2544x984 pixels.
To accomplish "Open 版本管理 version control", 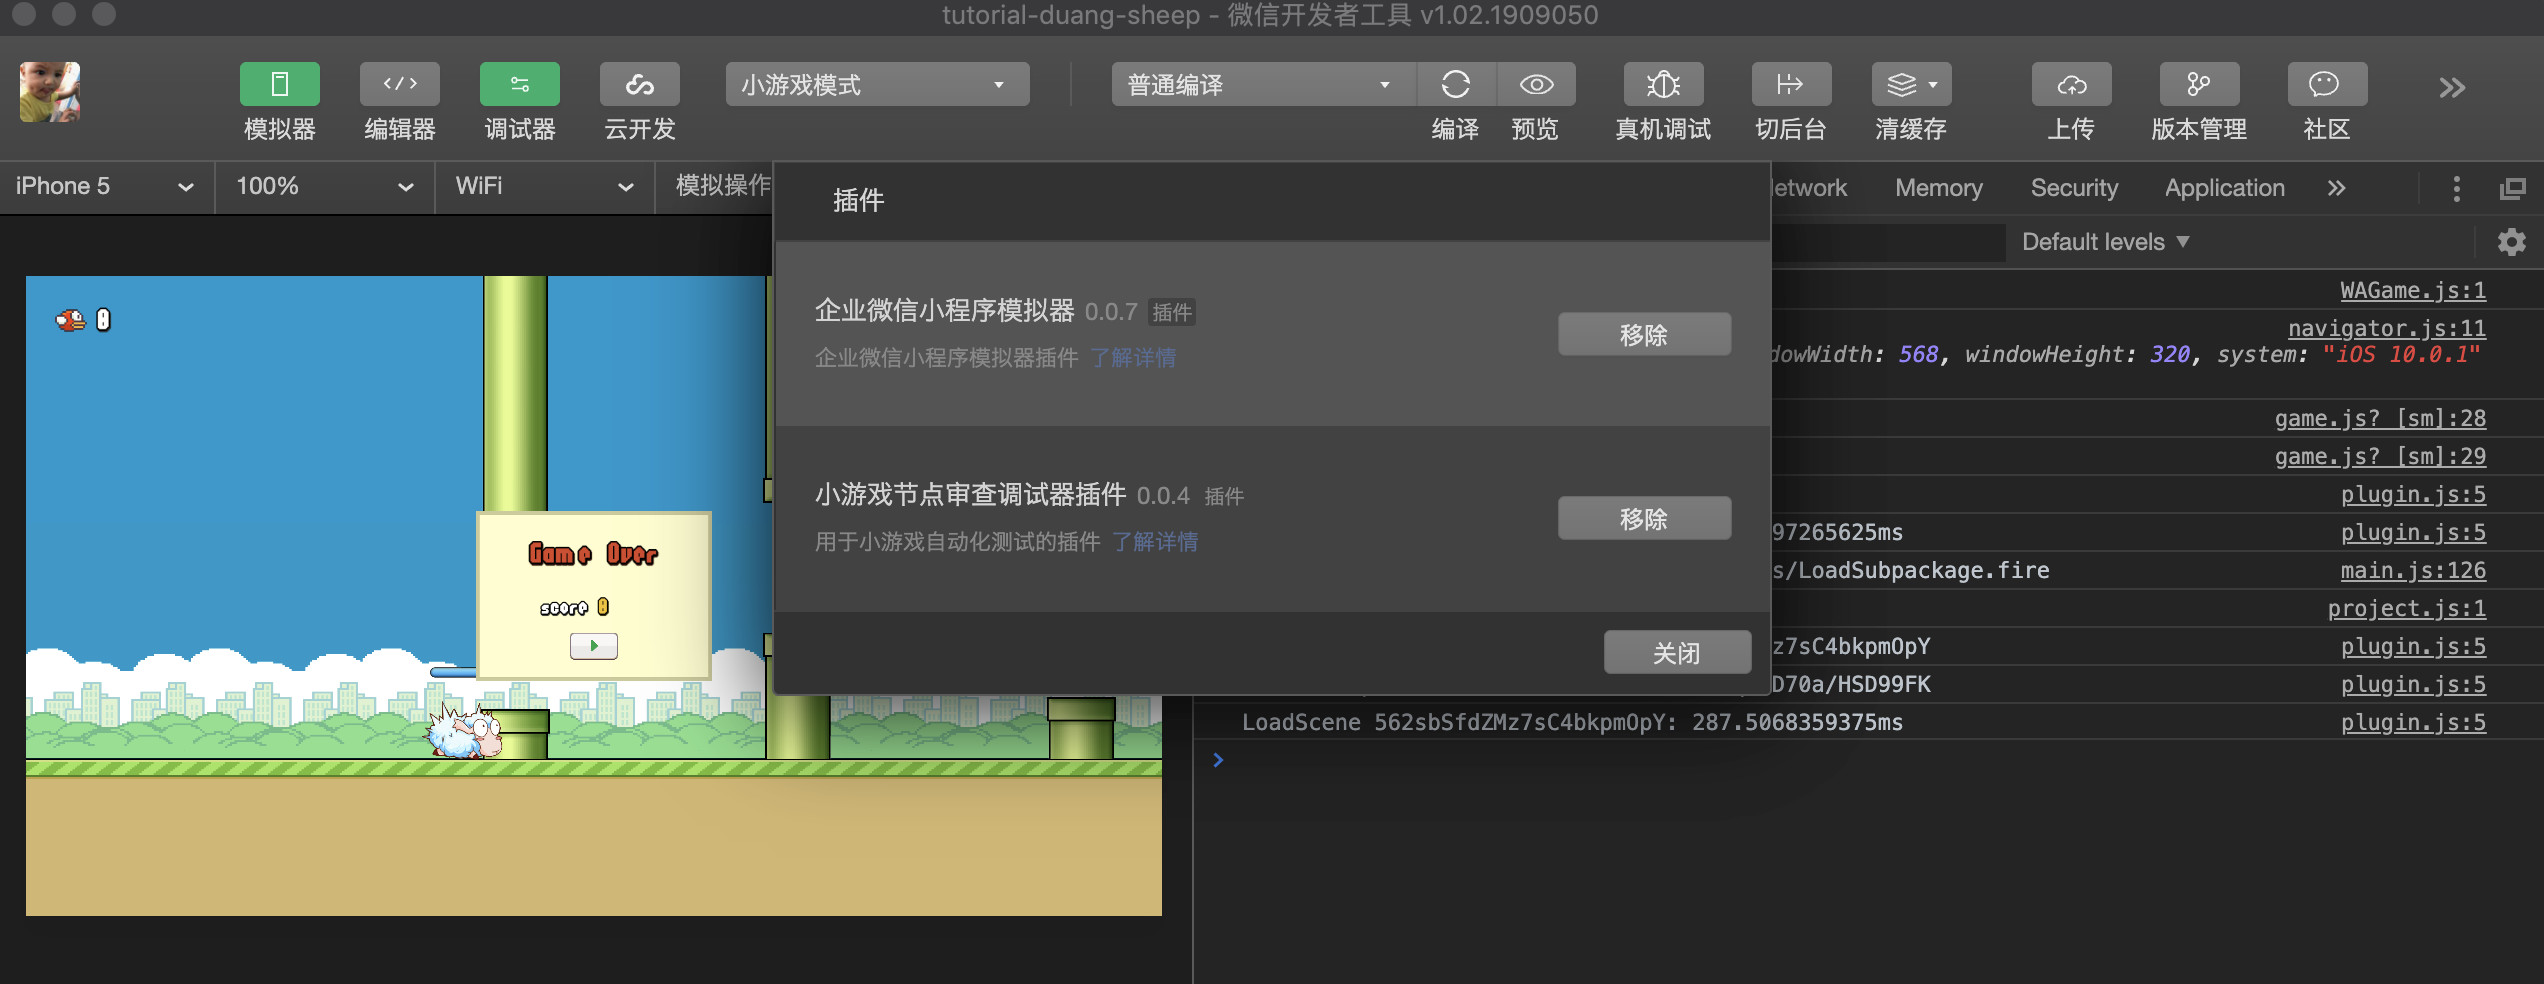I will tap(2199, 85).
